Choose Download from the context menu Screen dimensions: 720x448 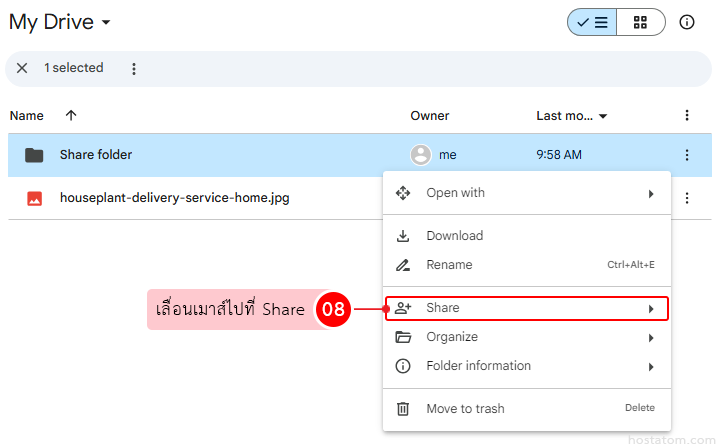tap(454, 236)
